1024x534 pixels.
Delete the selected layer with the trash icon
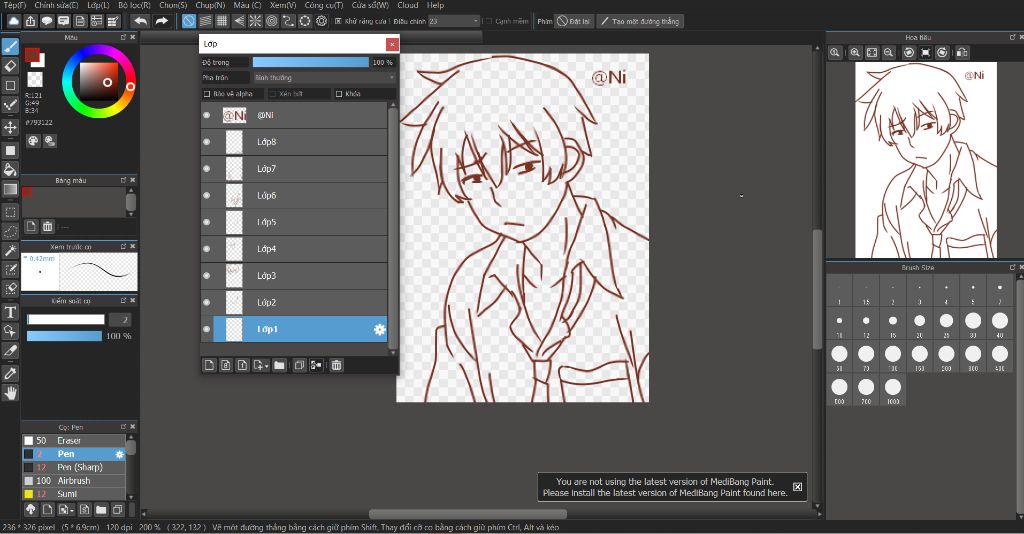click(336, 365)
